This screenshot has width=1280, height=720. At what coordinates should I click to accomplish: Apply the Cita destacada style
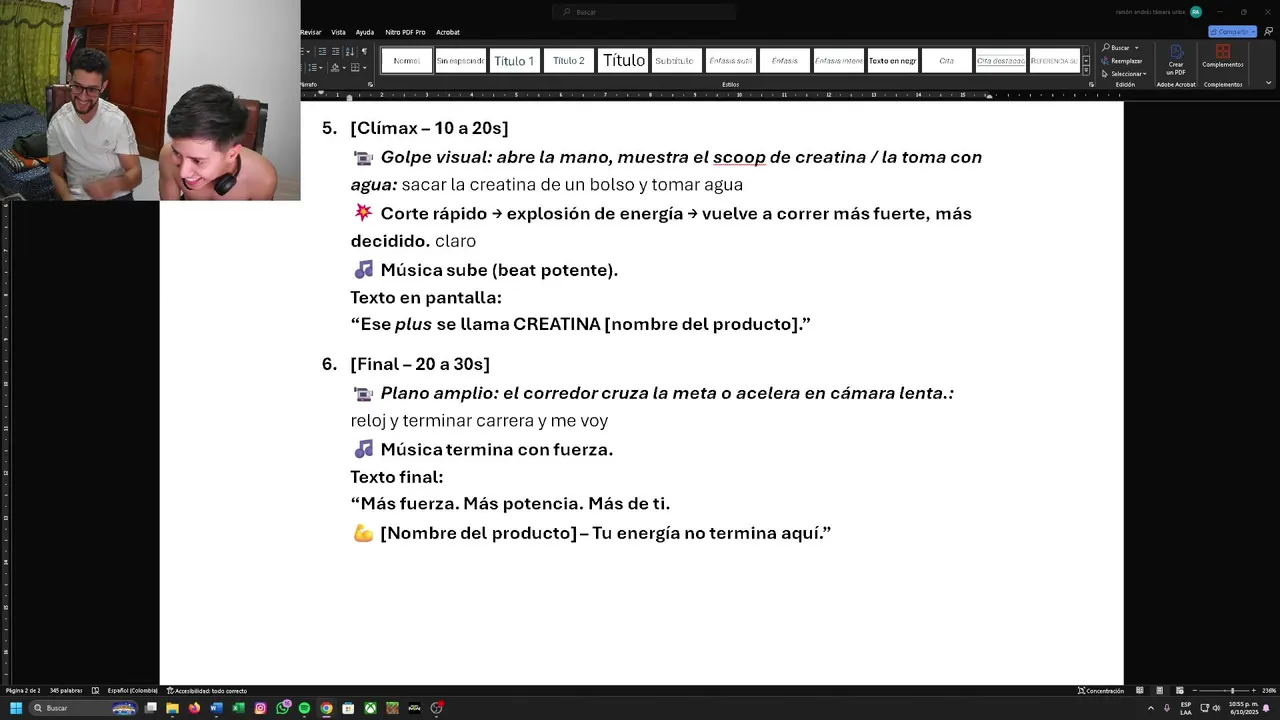click(x=1001, y=61)
